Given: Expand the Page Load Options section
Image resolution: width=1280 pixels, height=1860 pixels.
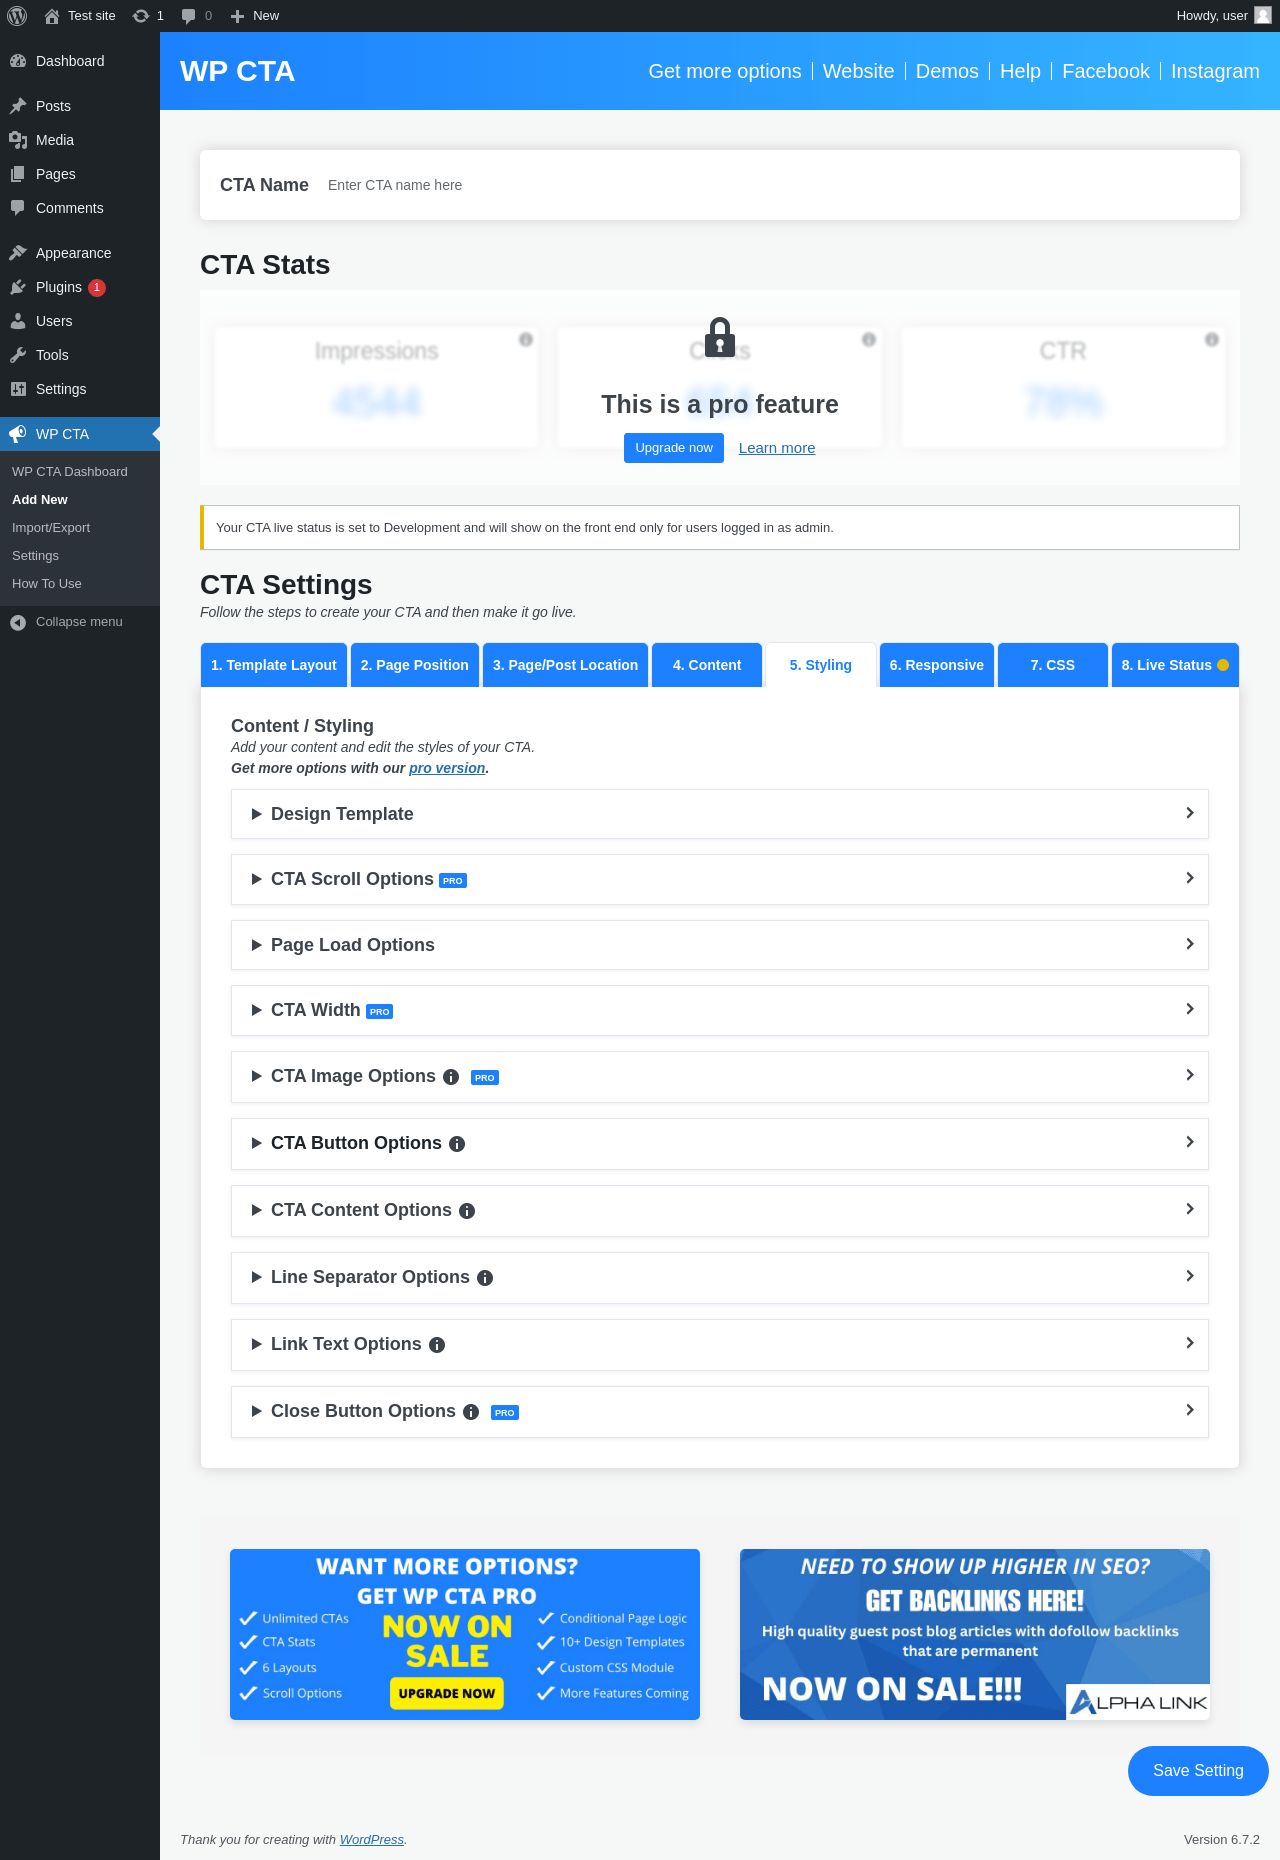Looking at the screenshot, I should (x=720, y=945).
